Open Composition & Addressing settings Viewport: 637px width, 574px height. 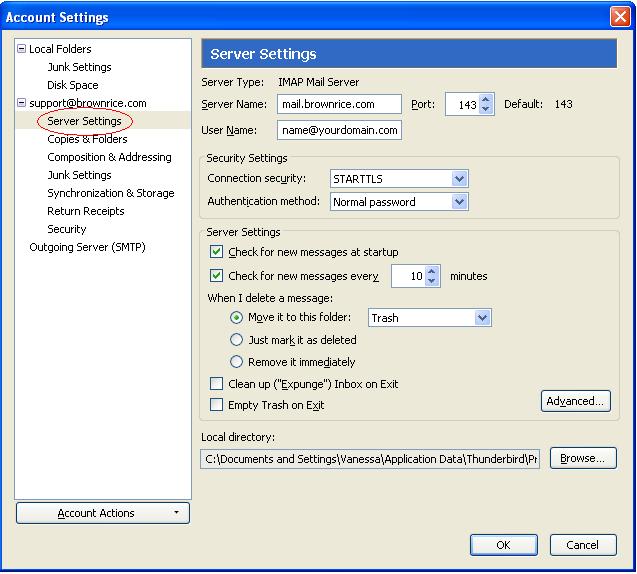pyautogui.click(x=109, y=157)
